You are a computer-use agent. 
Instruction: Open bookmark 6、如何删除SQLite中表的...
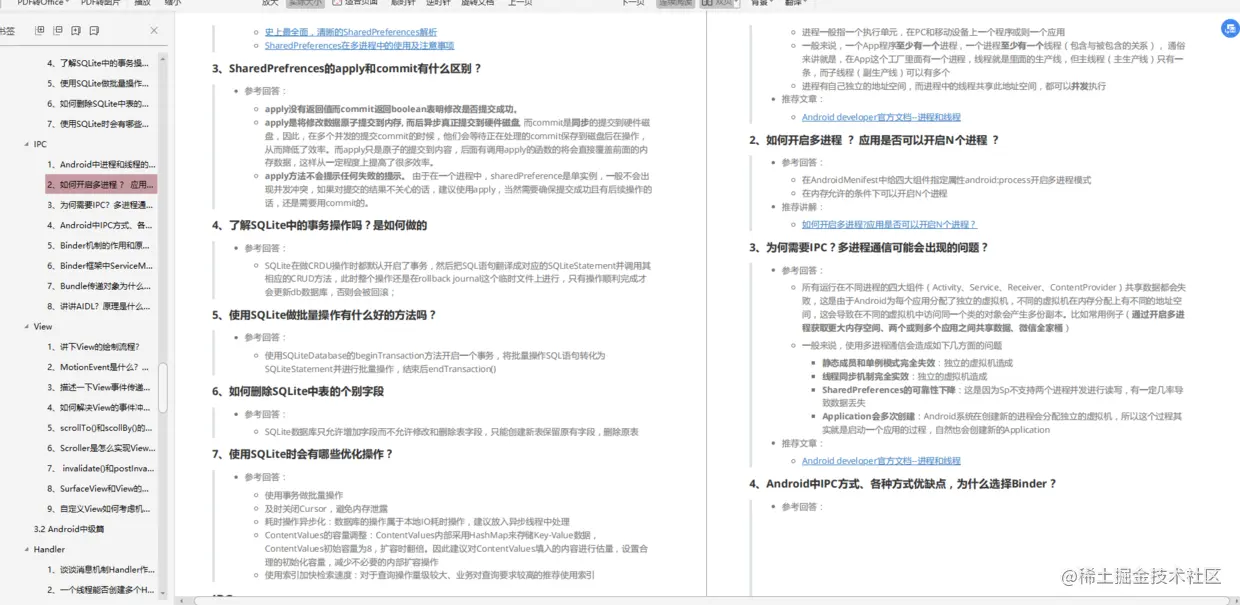coord(100,104)
